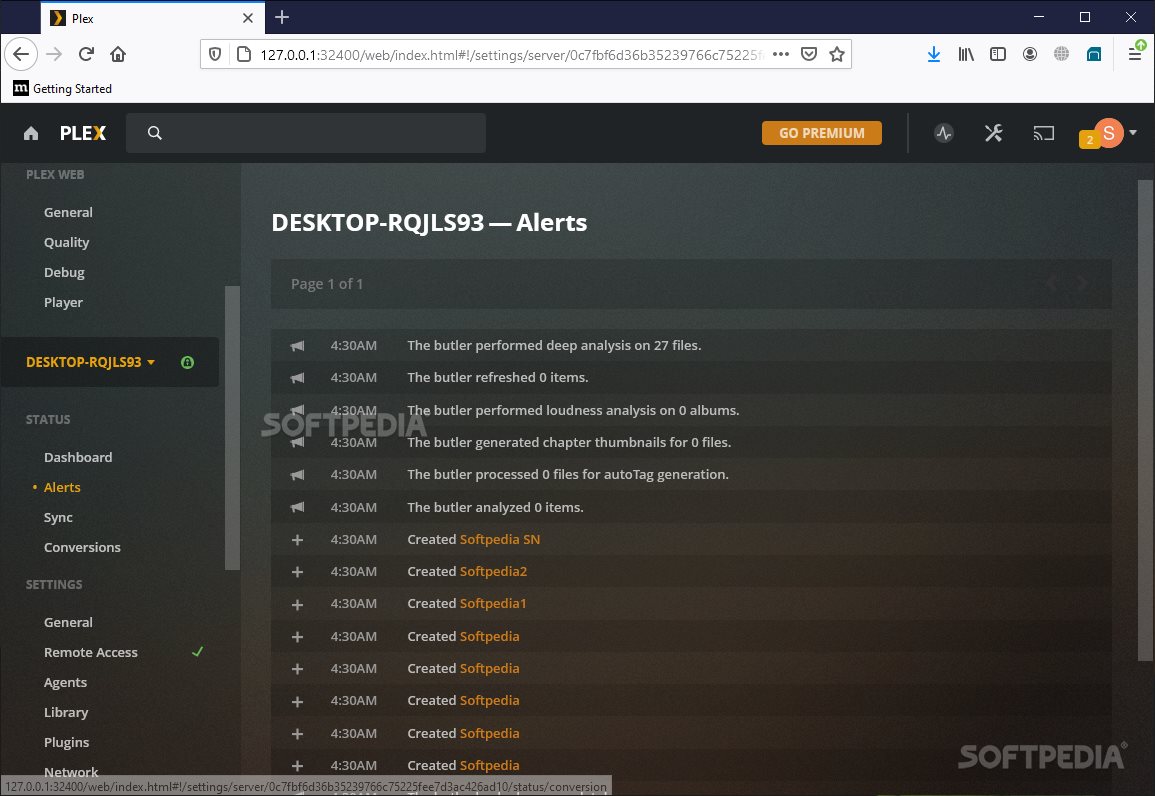
Task: Click plus icon on Created Softpedia2 row
Action: [x=297, y=572]
